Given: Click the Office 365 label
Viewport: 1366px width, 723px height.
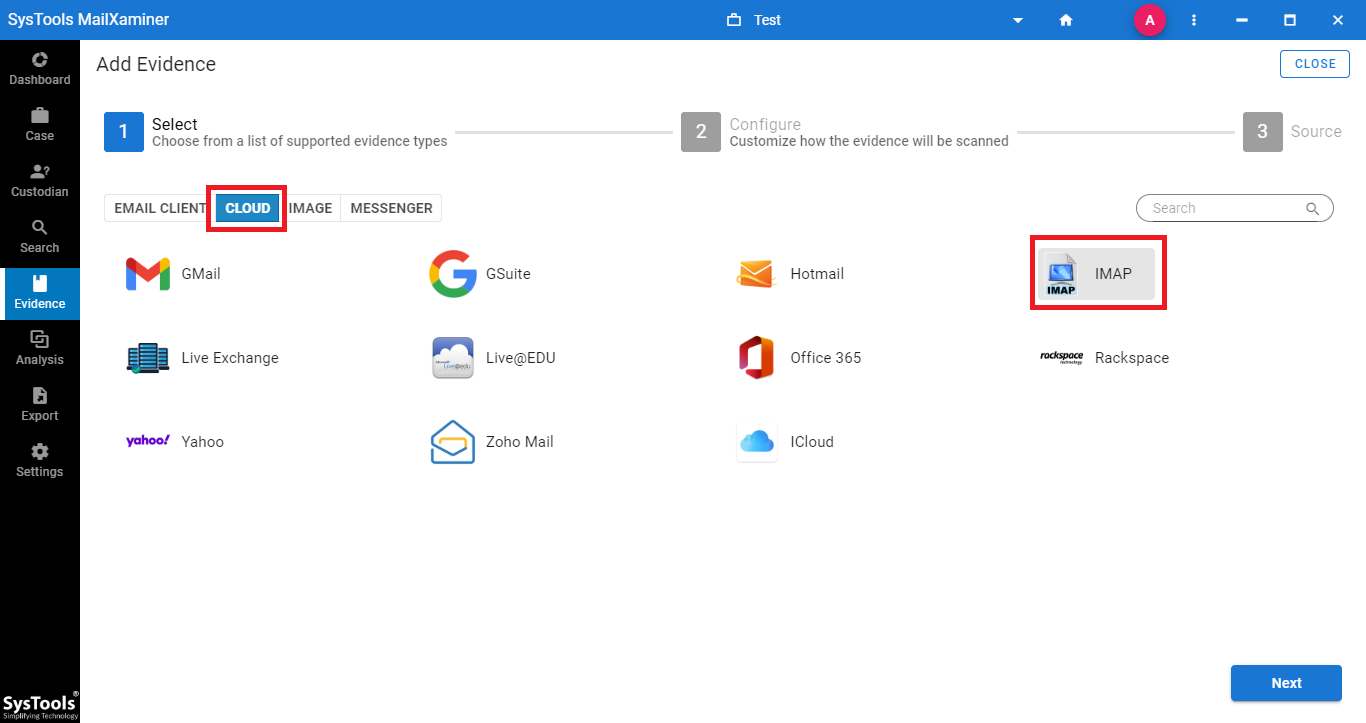Looking at the screenshot, I should point(825,358).
